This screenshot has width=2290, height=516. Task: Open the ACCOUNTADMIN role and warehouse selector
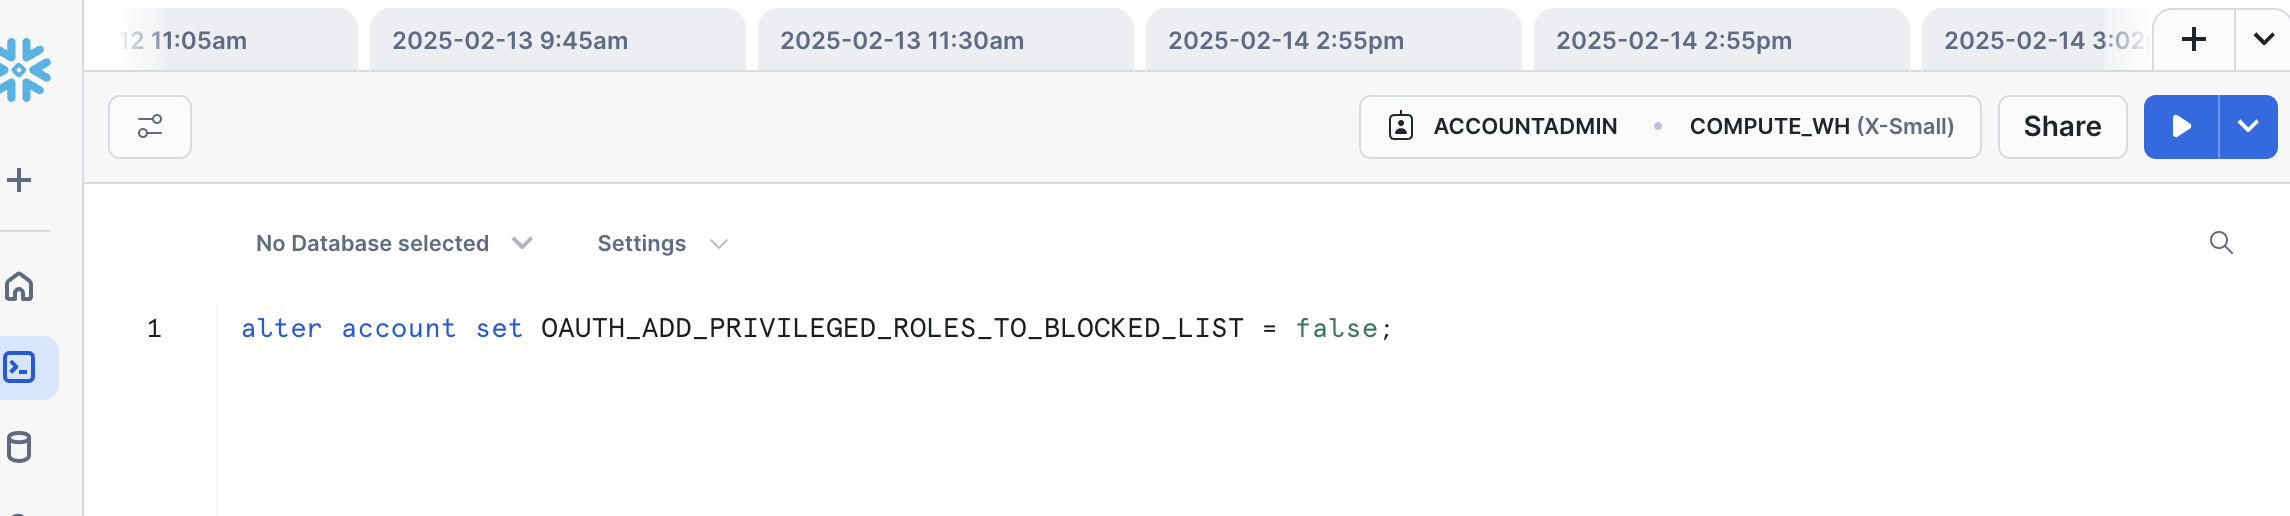point(1669,127)
